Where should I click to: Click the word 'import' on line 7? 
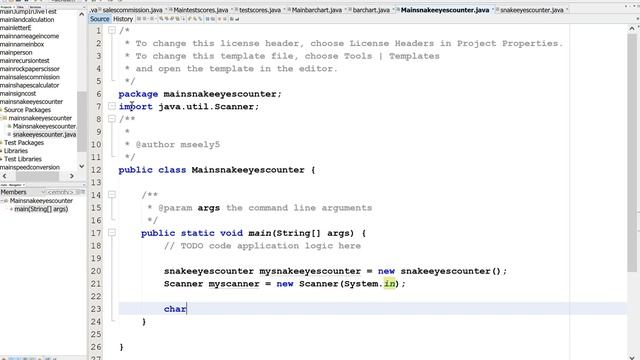[x=136, y=107]
